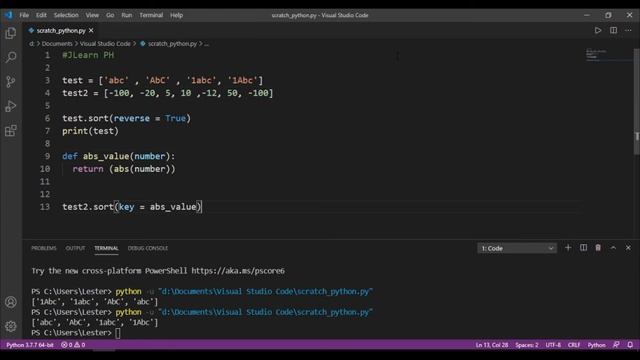Image resolution: width=640 pixels, height=360 pixels.
Task: Switch to the OUTPUT tab
Action: (x=75, y=248)
